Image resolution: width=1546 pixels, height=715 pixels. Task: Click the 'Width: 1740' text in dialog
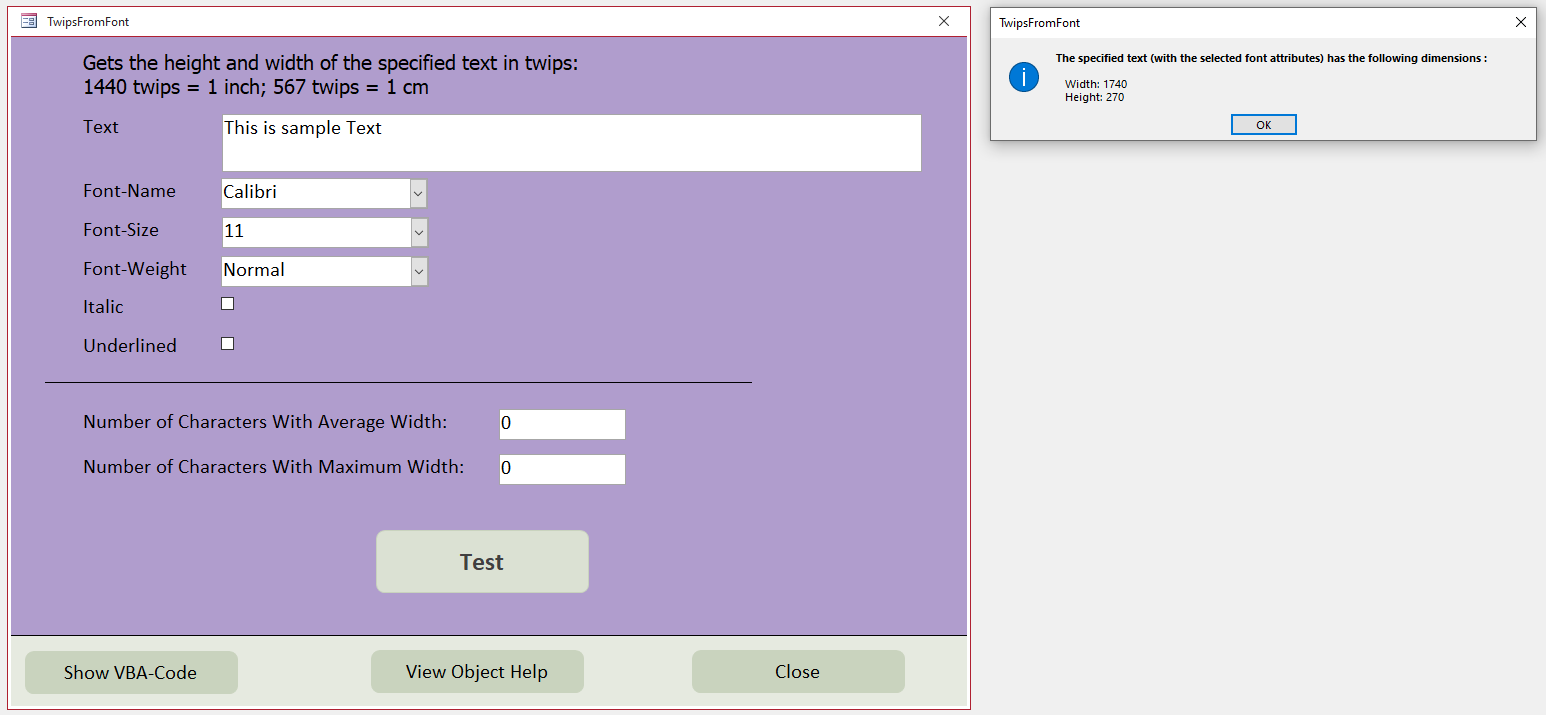point(1096,84)
